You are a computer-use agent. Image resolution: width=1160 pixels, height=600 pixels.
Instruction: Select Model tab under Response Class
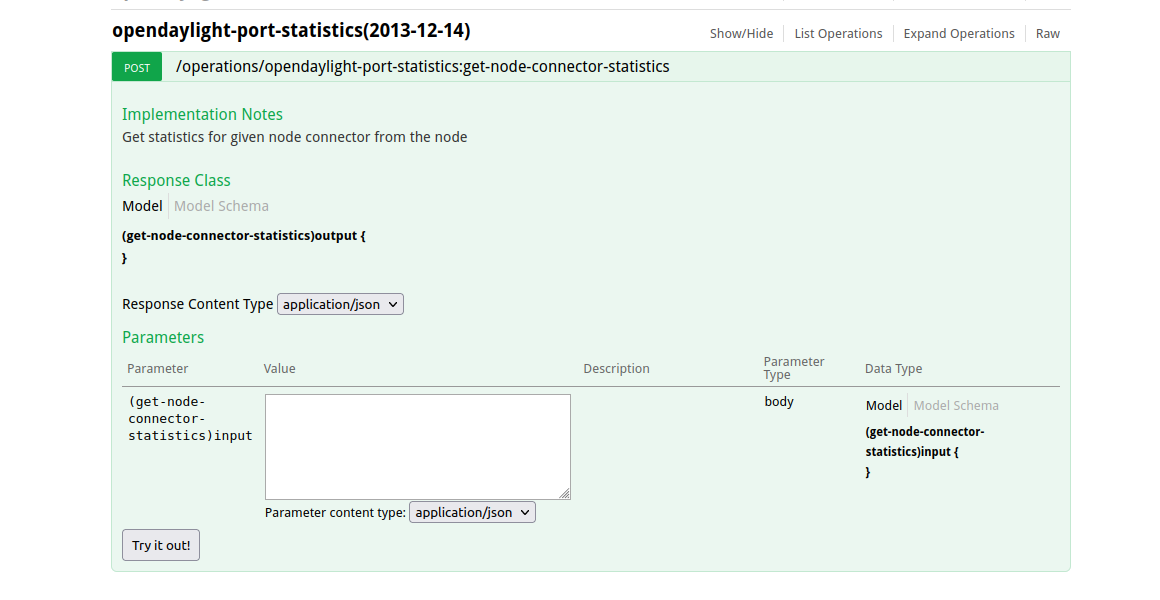[142, 206]
